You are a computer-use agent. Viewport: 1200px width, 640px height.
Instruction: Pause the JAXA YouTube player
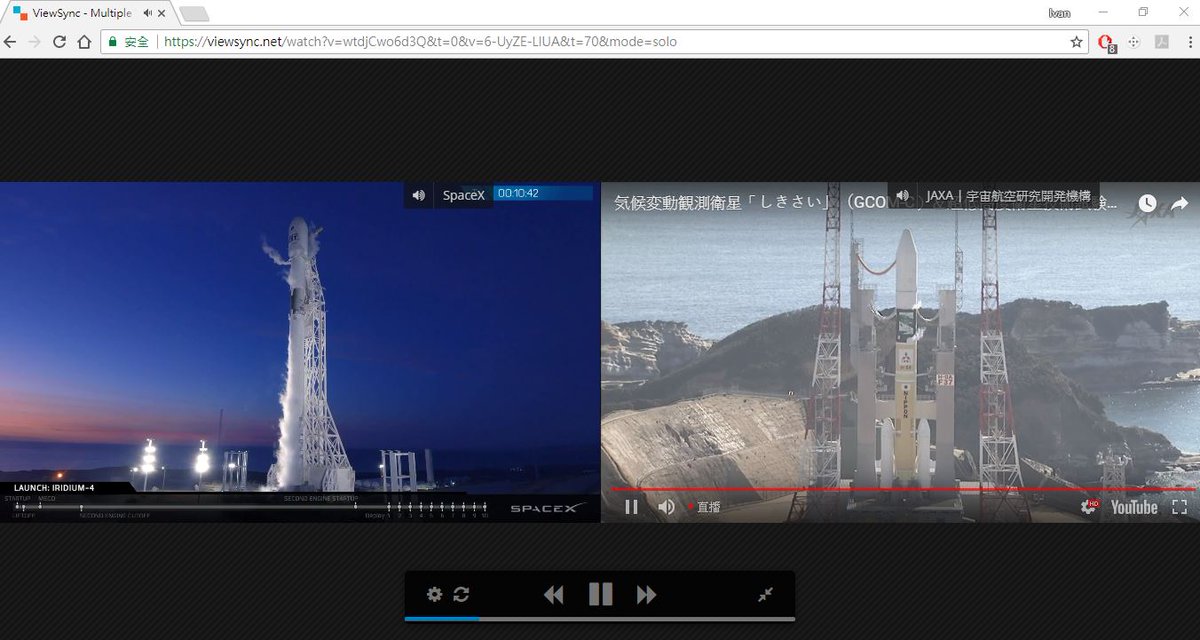point(631,507)
